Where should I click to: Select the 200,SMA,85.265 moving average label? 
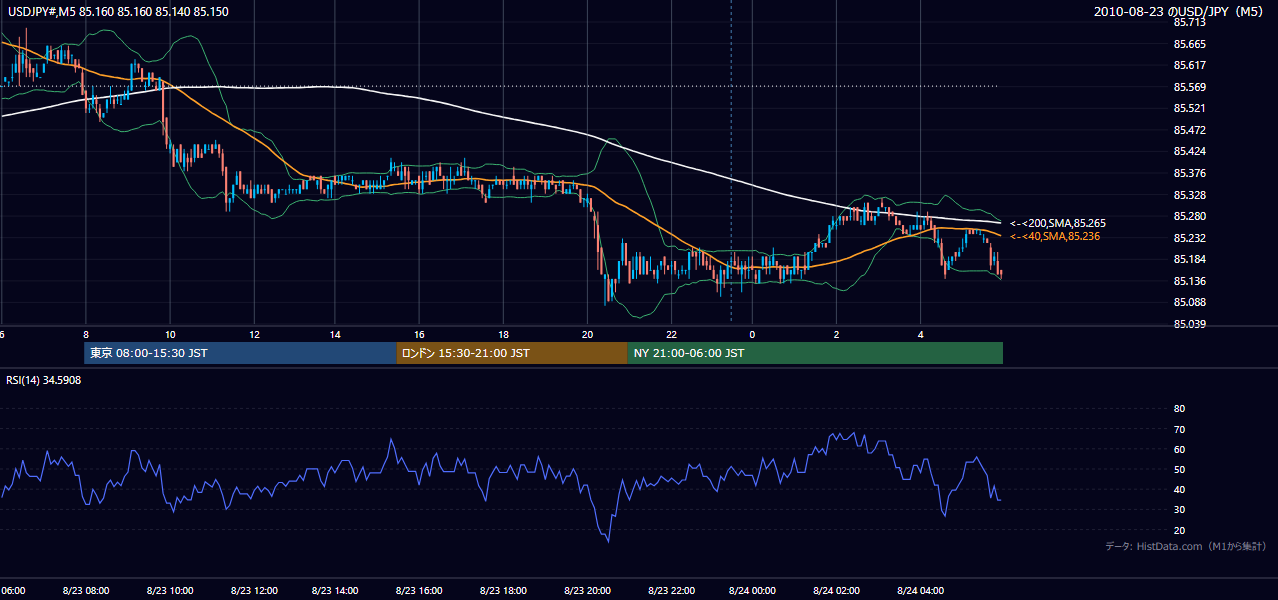[1057, 223]
